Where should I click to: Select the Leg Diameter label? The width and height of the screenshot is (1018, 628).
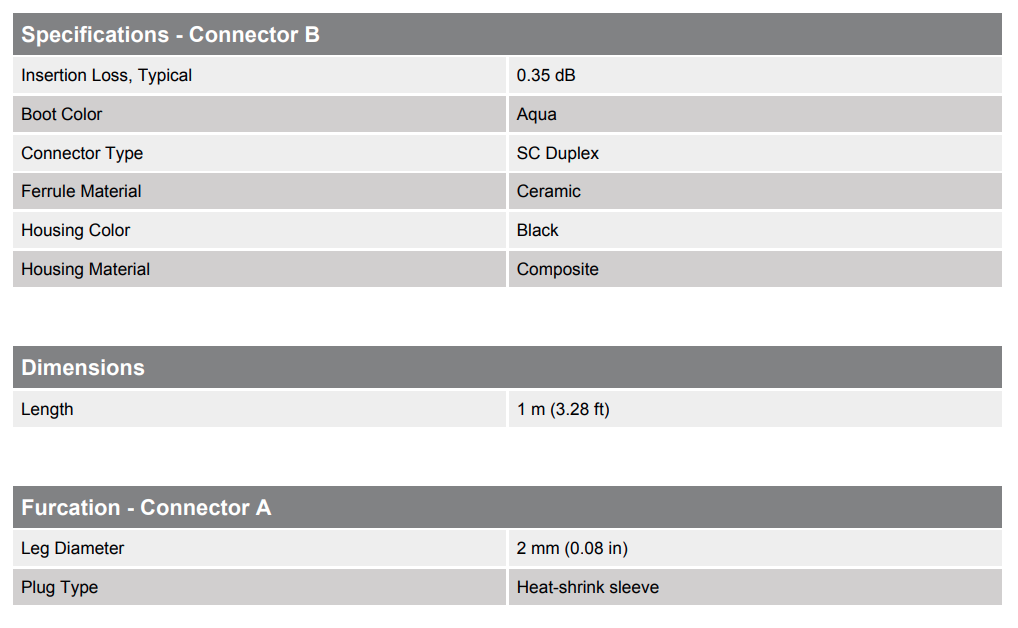tap(72, 549)
